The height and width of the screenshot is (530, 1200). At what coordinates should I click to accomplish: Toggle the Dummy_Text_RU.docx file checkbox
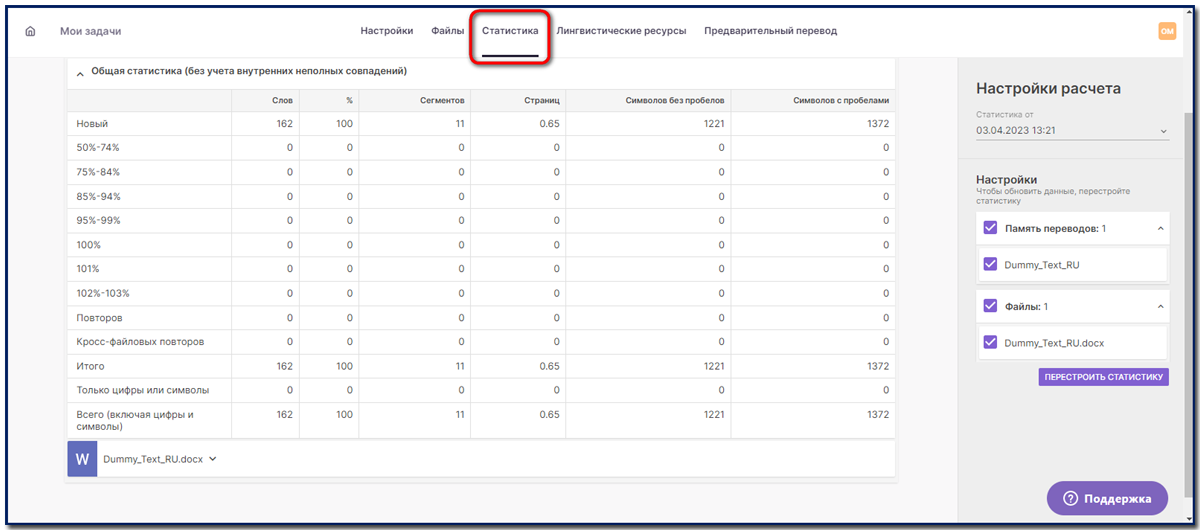990,342
